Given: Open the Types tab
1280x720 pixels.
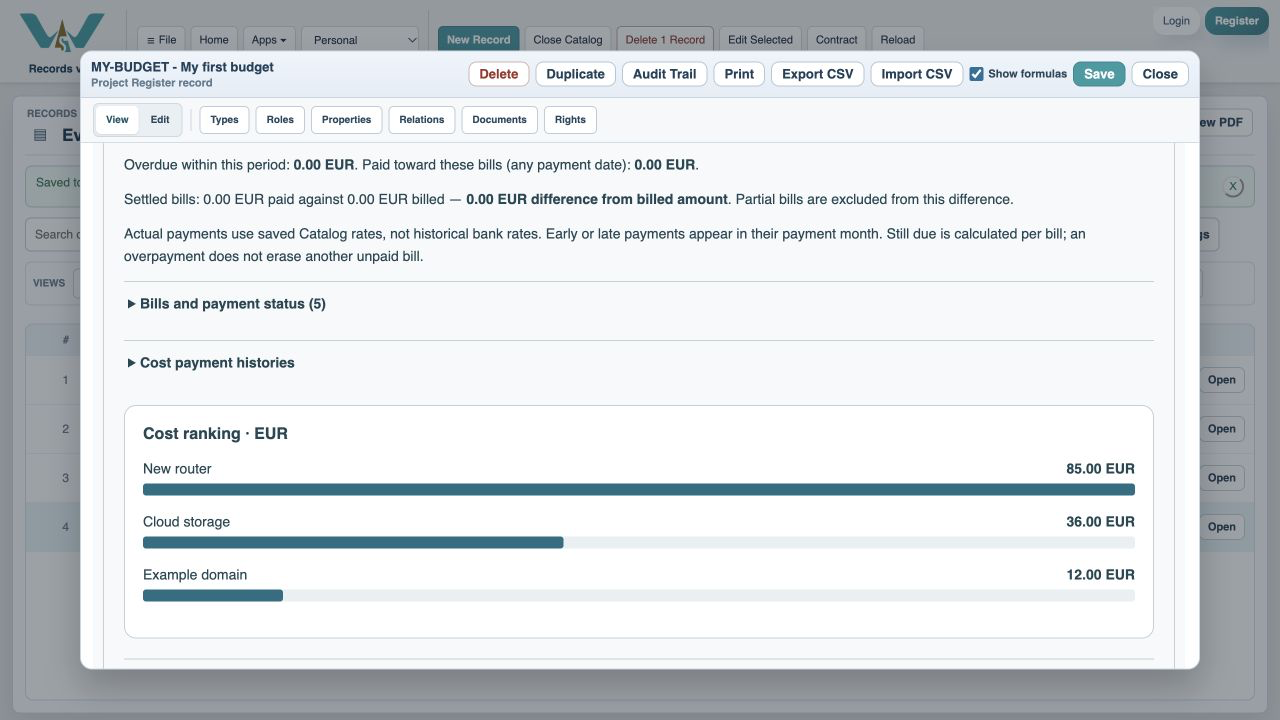Looking at the screenshot, I should [225, 120].
